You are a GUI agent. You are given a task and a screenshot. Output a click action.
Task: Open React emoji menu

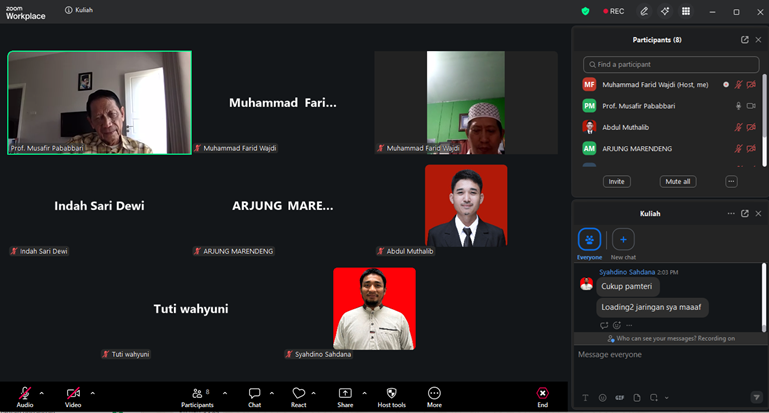click(298, 397)
